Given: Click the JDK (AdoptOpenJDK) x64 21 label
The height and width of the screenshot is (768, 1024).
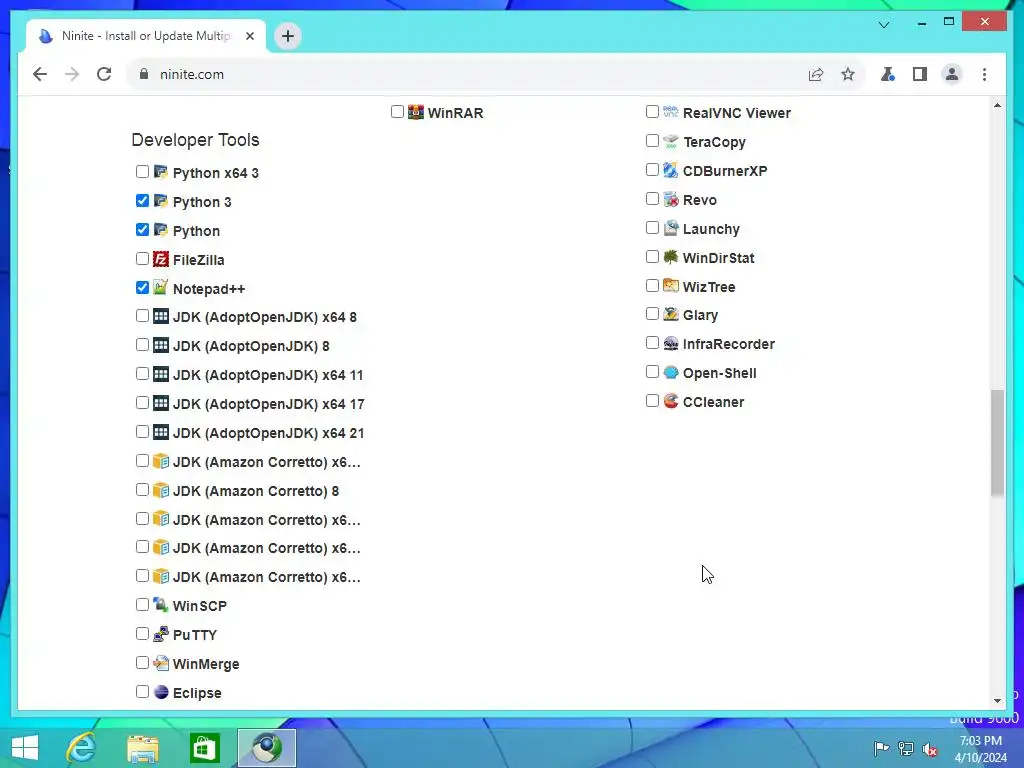Looking at the screenshot, I should click(268, 433).
